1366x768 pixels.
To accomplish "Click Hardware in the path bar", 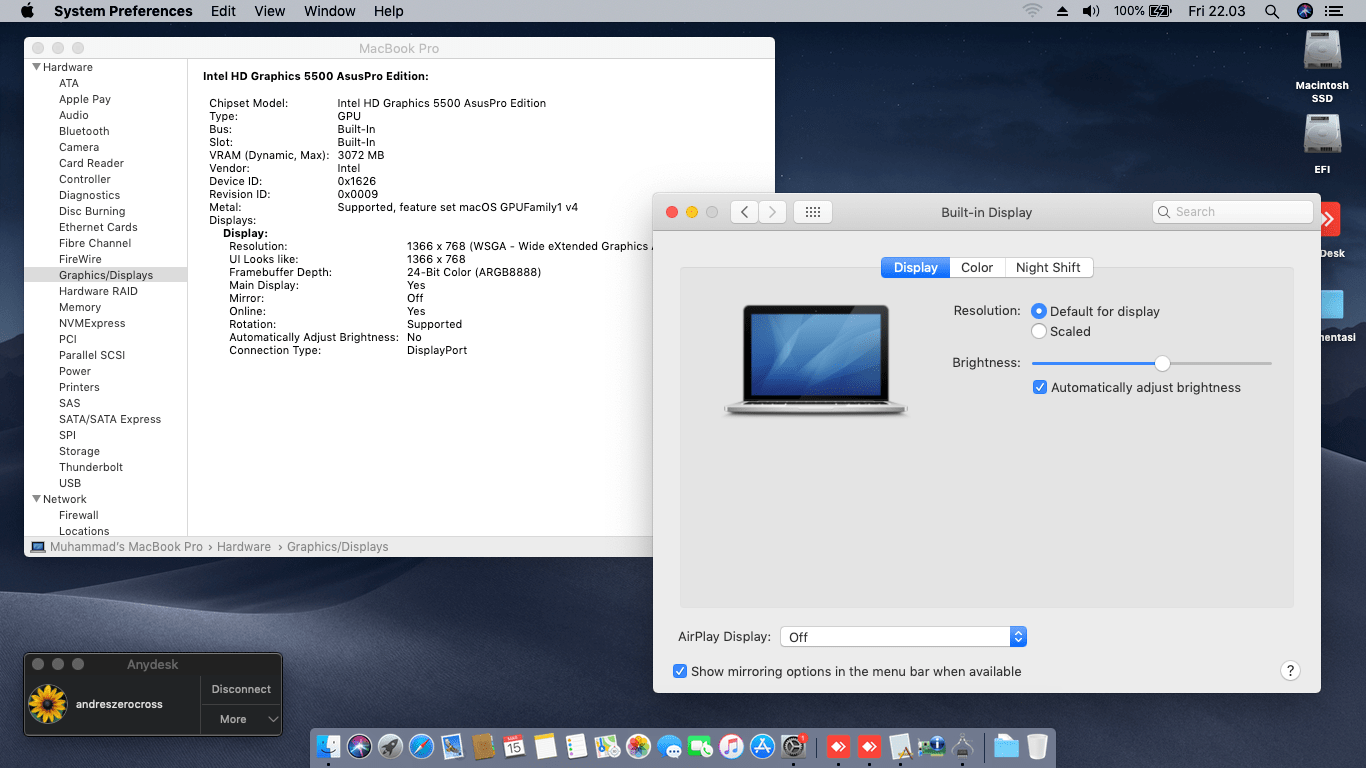I will coord(244,547).
